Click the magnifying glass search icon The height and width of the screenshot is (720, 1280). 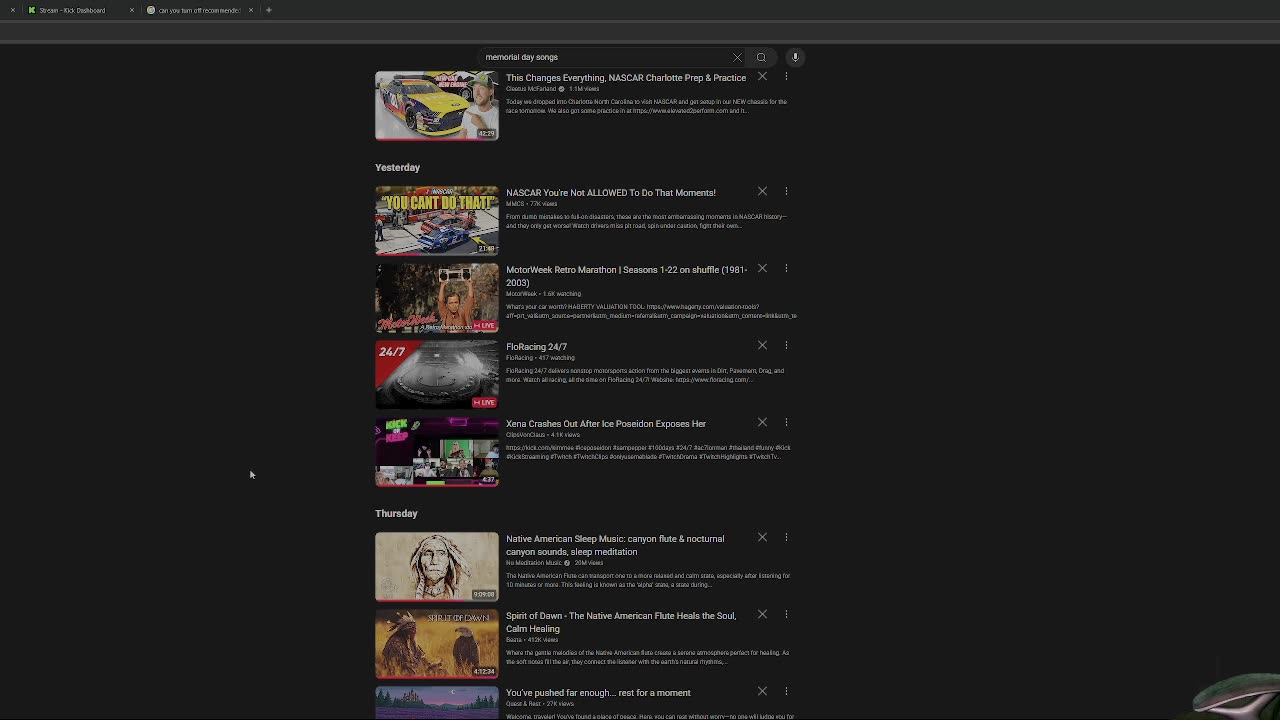tap(761, 57)
